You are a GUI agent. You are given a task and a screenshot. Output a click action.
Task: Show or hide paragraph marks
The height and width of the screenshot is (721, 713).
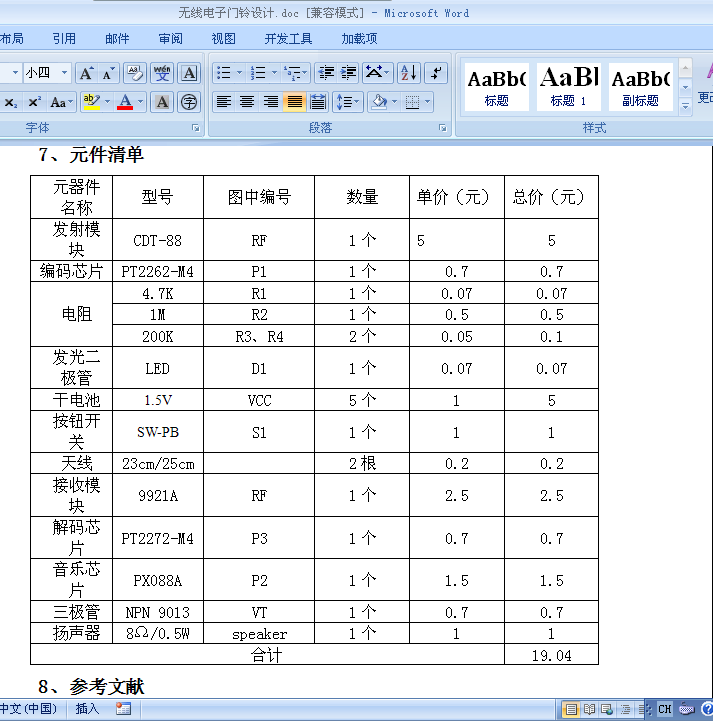coord(436,73)
